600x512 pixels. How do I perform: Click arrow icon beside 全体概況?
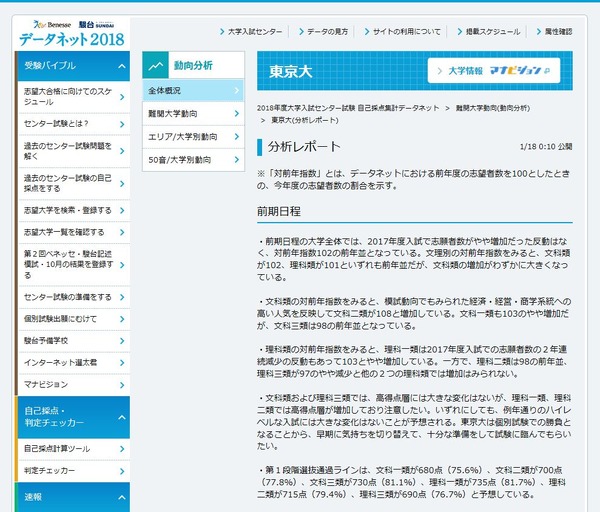(x=237, y=91)
